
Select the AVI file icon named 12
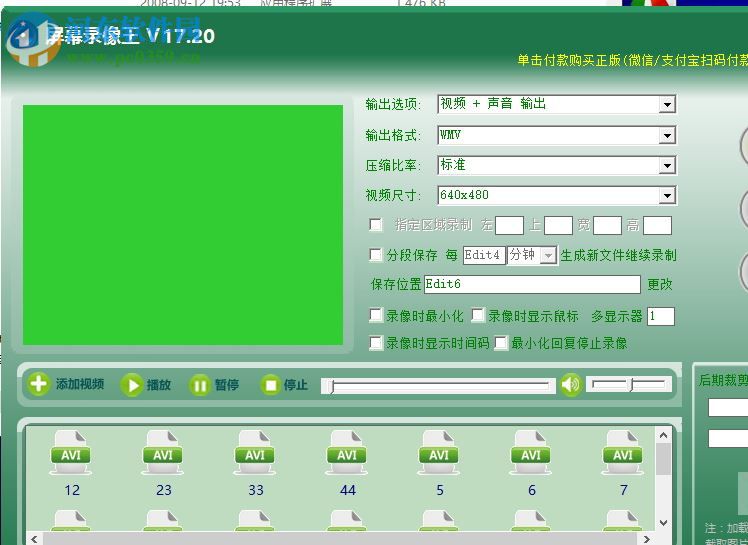[71, 452]
